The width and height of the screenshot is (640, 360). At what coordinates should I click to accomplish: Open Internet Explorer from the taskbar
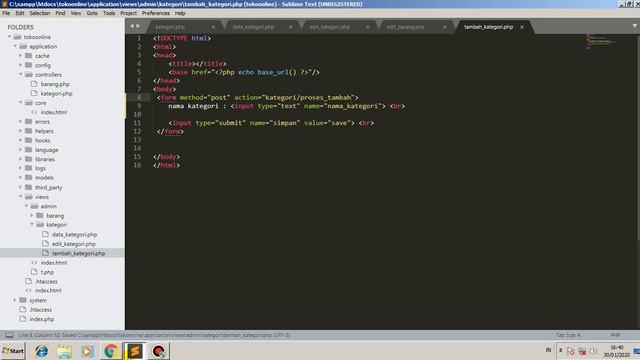(x=41, y=351)
